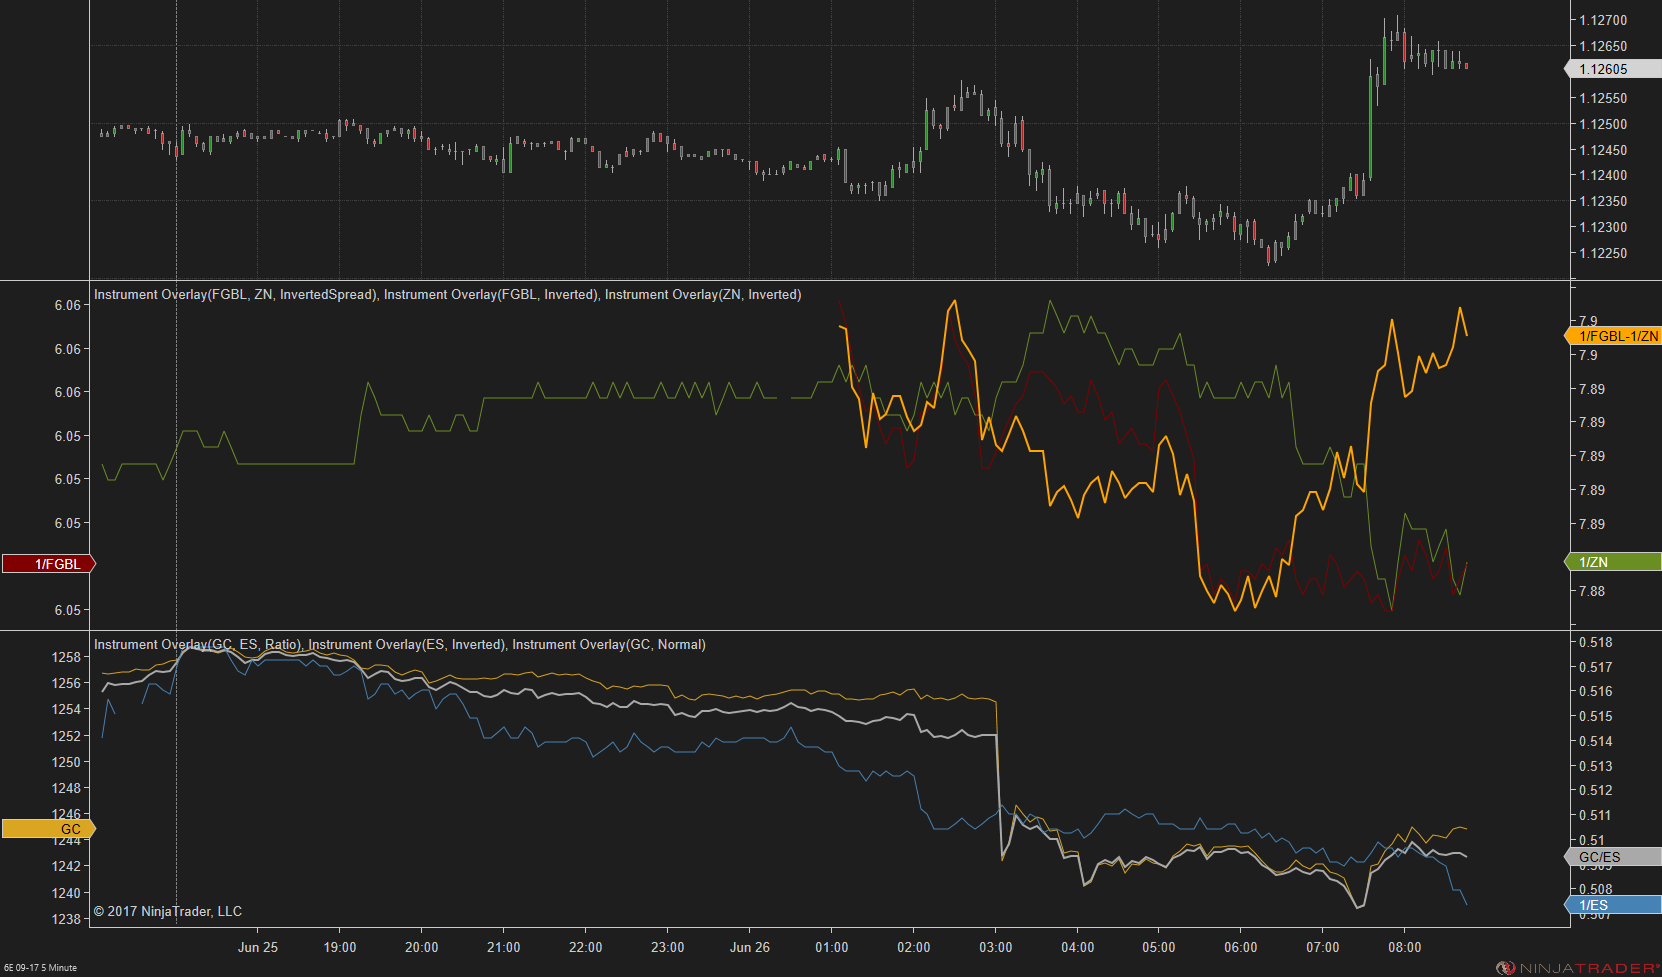This screenshot has height=977, width=1662.
Task: Click the 2017 NinjaTrader, LLC copyright text
Action: pos(168,911)
